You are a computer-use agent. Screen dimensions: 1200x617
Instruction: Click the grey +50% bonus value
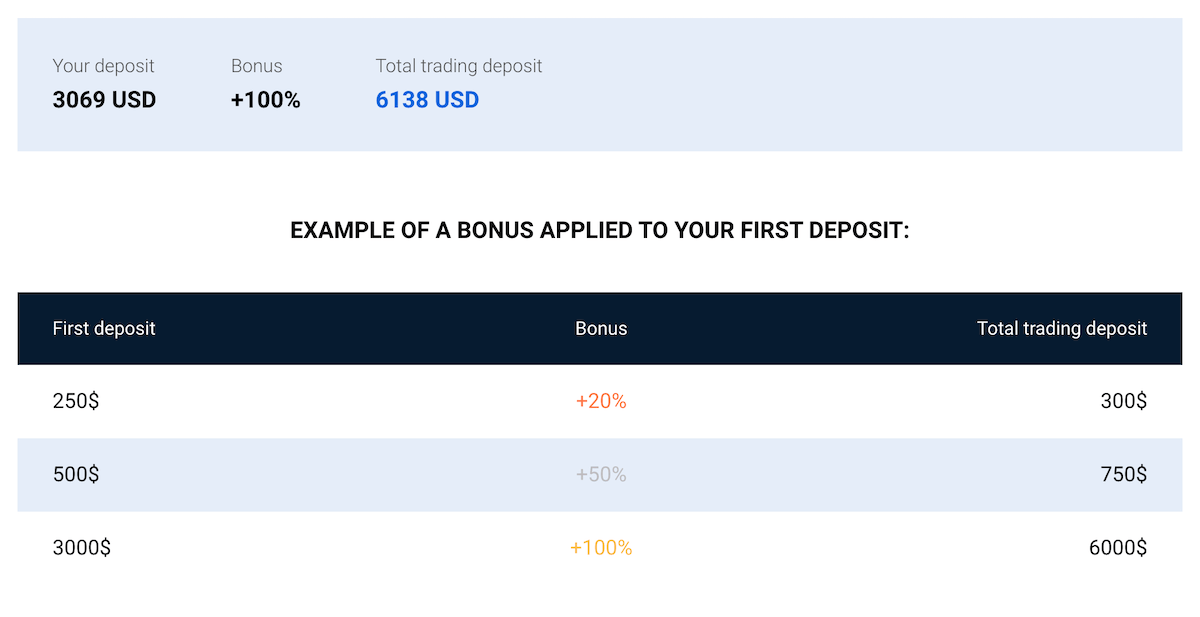(x=601, y=474)
